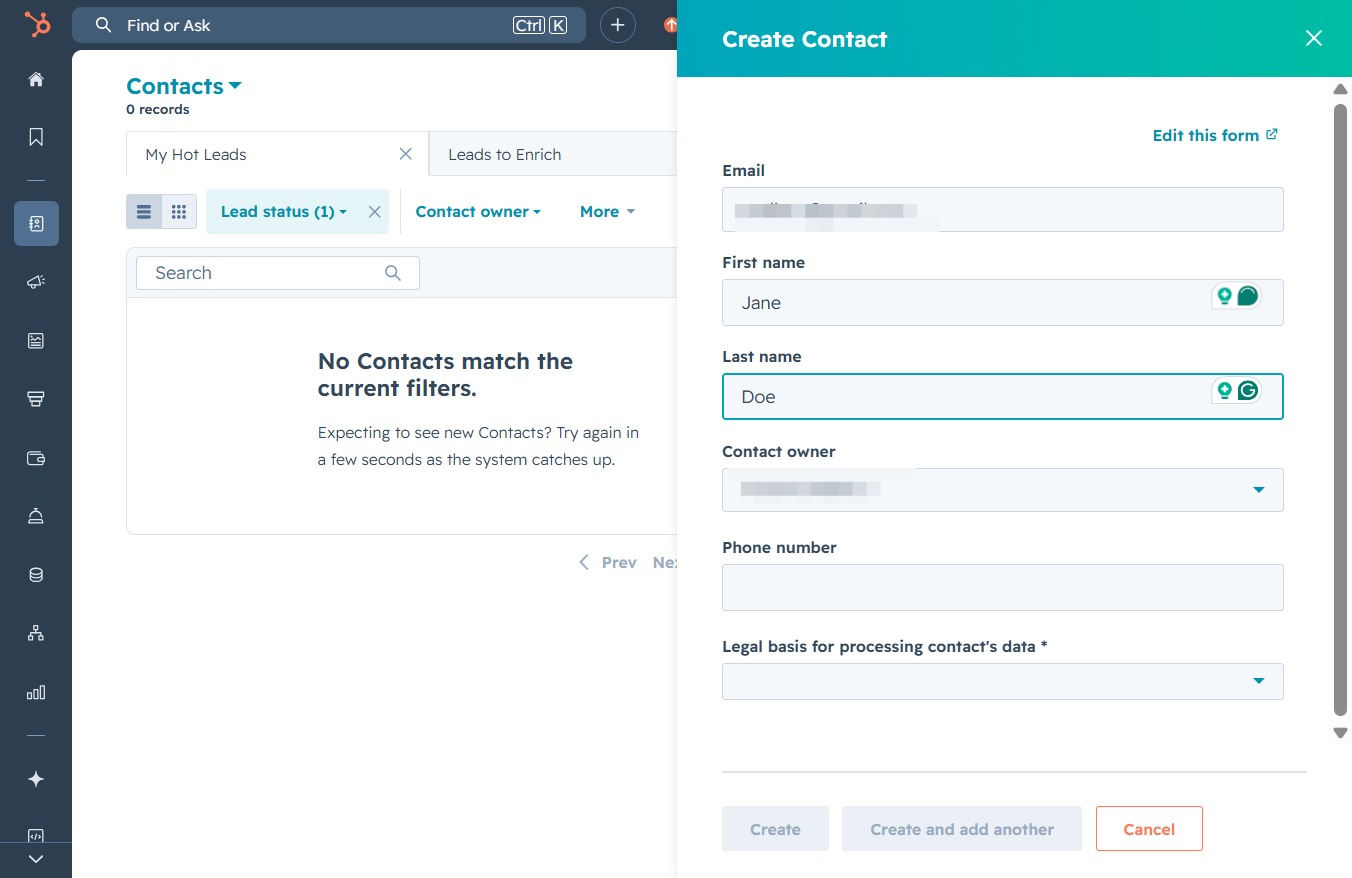Open Automation workflow sidebar icon
This screenshot has width=1352, height=878.
point(36,633)
